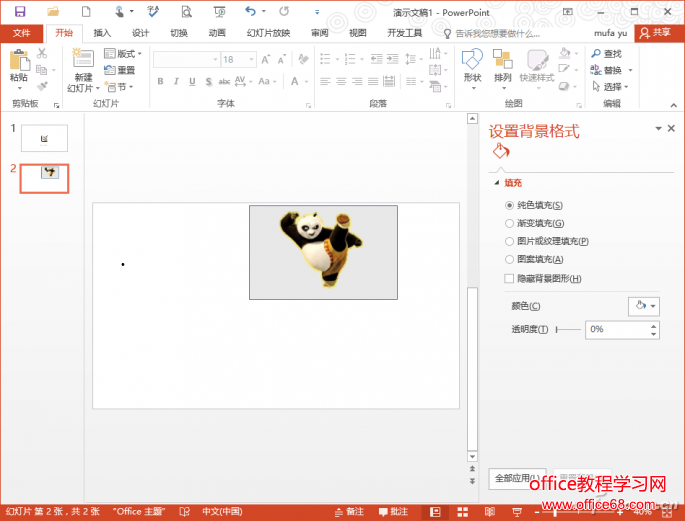Screen dimensions: 685x521
Task: Select Picture or texture fill (图片或纹理填充)
Action: pyautogui.click(x=510, y=241)
